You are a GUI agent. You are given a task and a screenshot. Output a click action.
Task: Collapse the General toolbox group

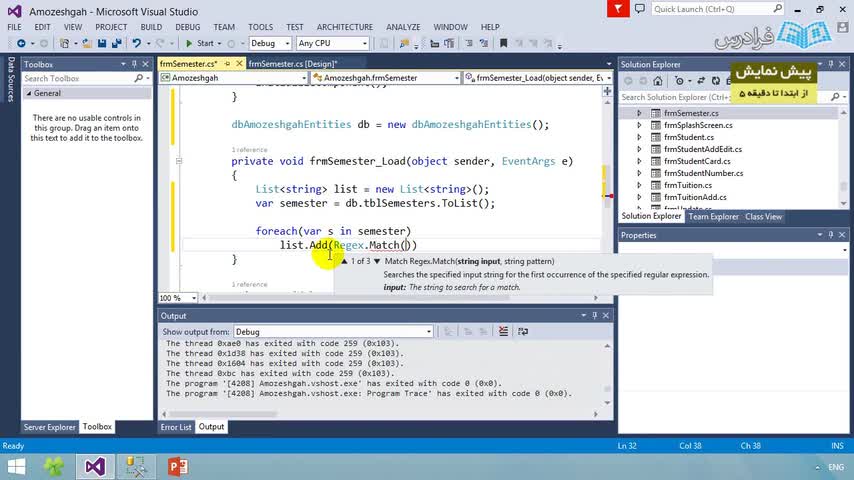click(x=29, y=93)
